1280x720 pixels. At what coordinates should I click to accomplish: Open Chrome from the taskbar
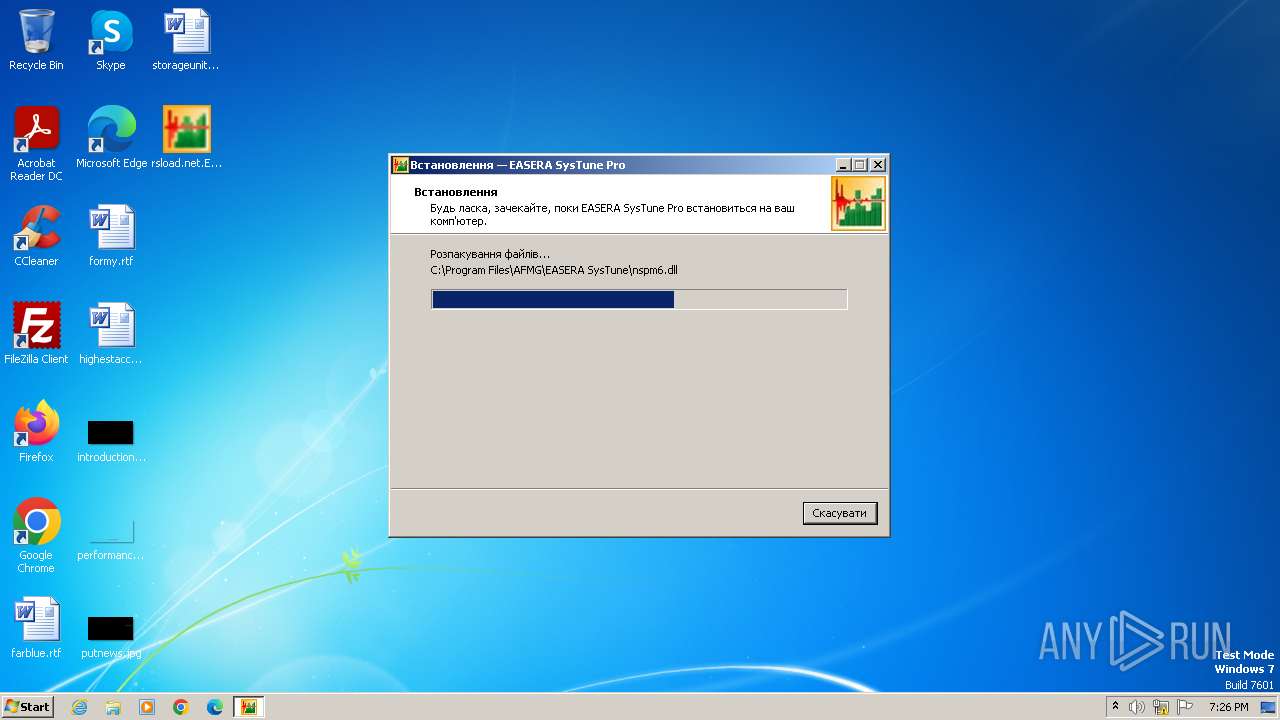coord(181,707)
